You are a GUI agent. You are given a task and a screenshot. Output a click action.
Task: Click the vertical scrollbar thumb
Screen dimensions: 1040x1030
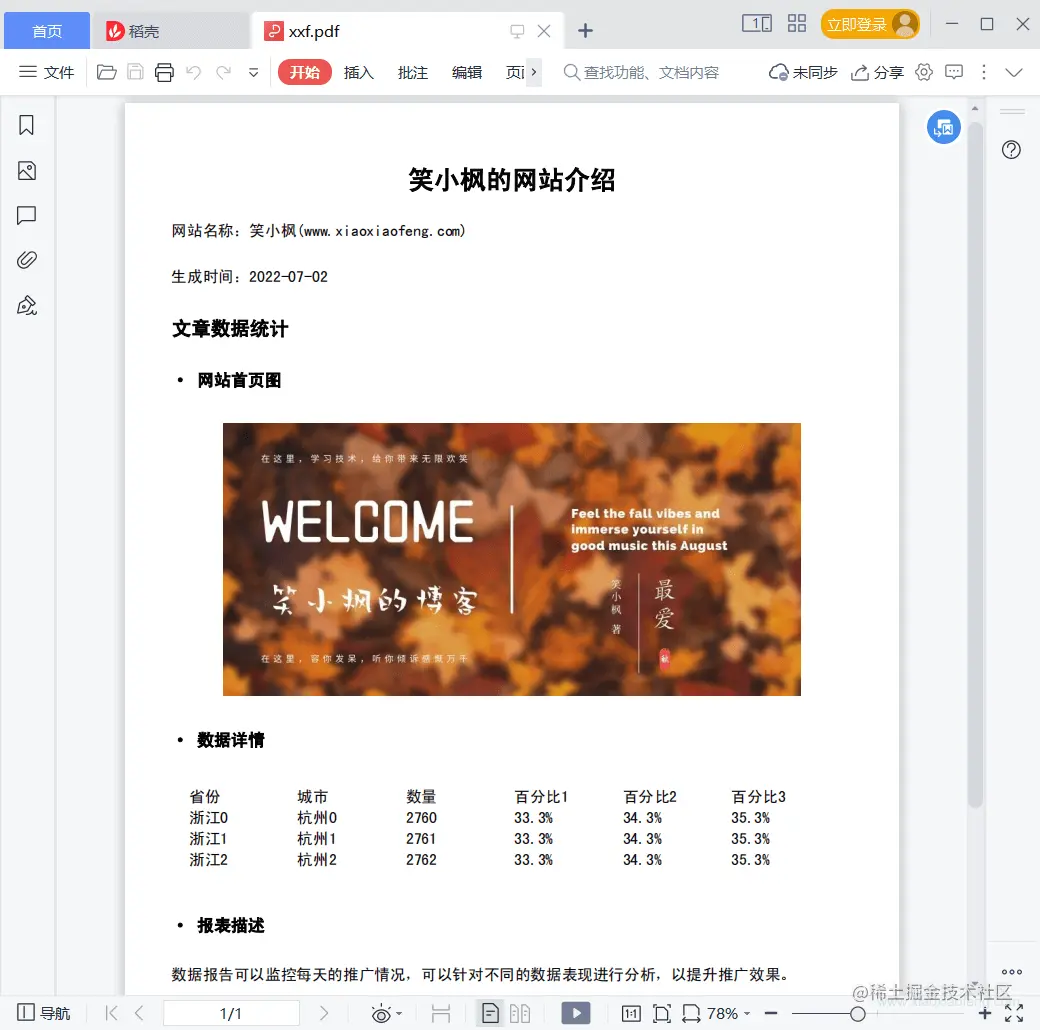pos(974,464)
